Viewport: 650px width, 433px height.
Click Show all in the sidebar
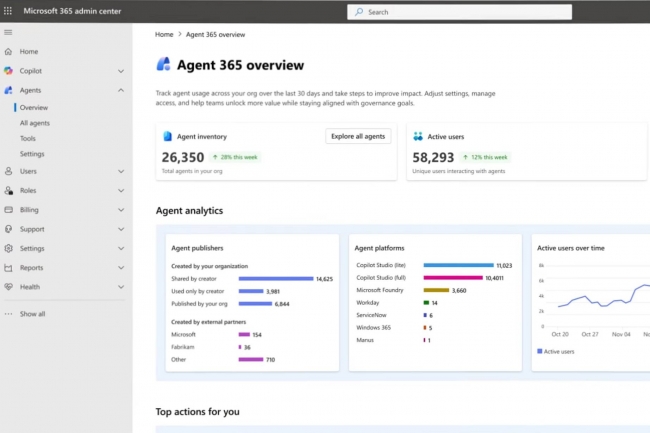tap(32, 313)
